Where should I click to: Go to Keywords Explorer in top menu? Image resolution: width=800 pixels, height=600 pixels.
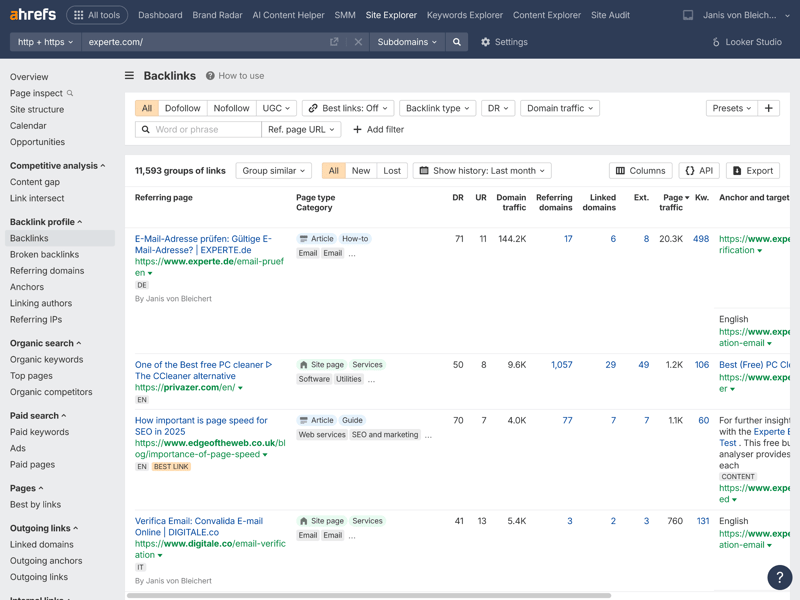click(x=464, y=15)
